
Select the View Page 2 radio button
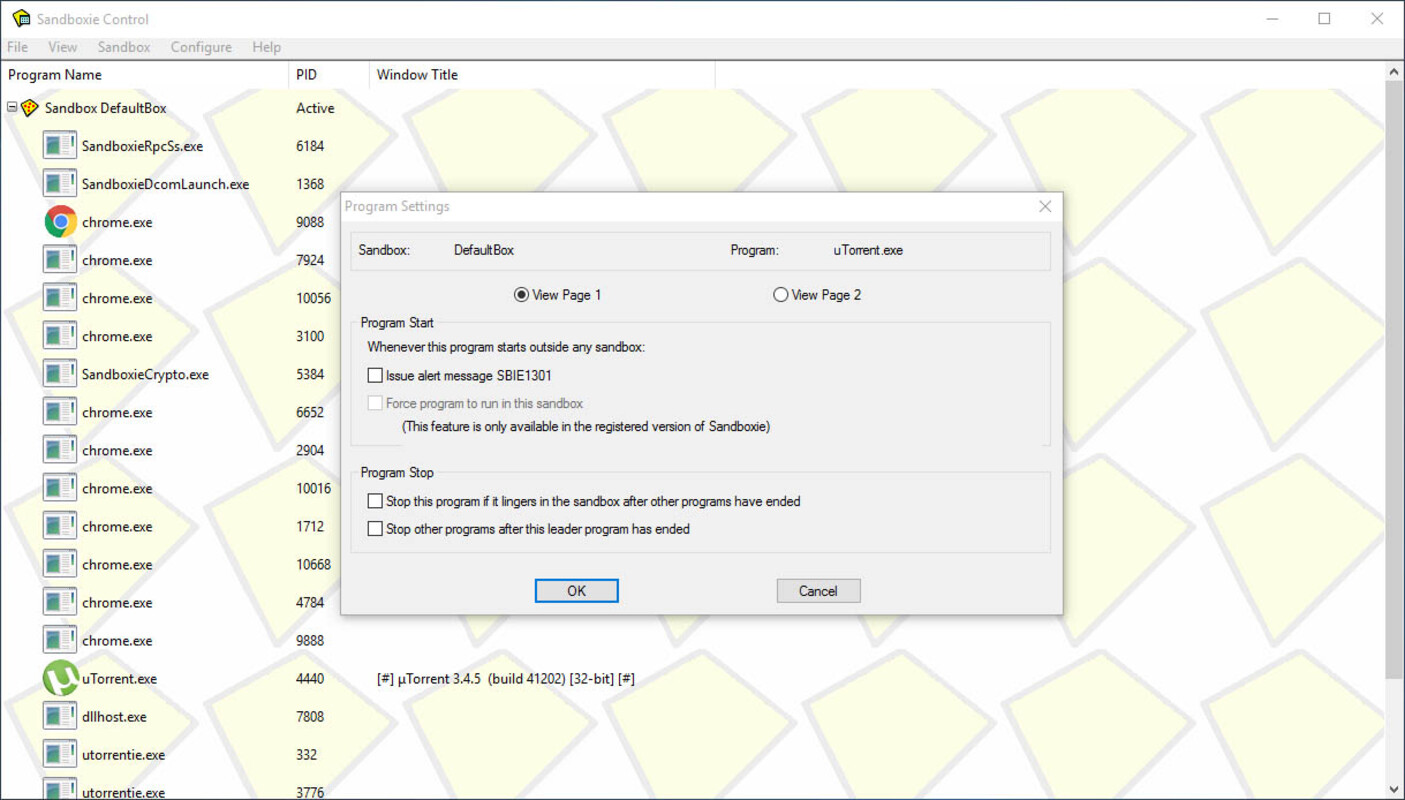[781, 295]
